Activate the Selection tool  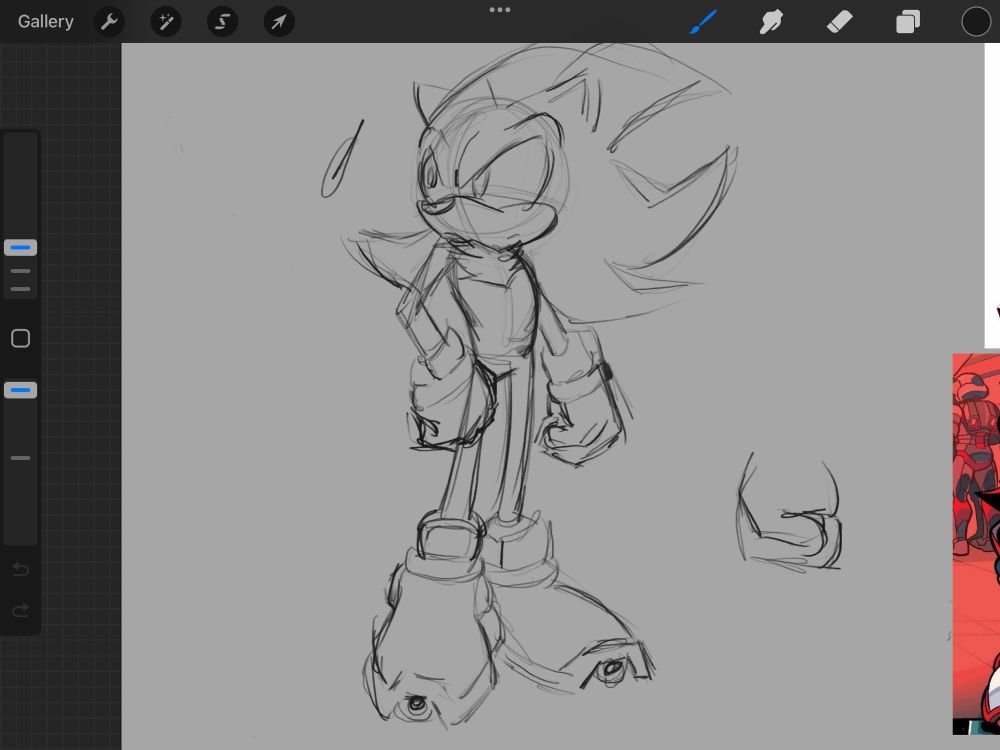coord(223,22)
